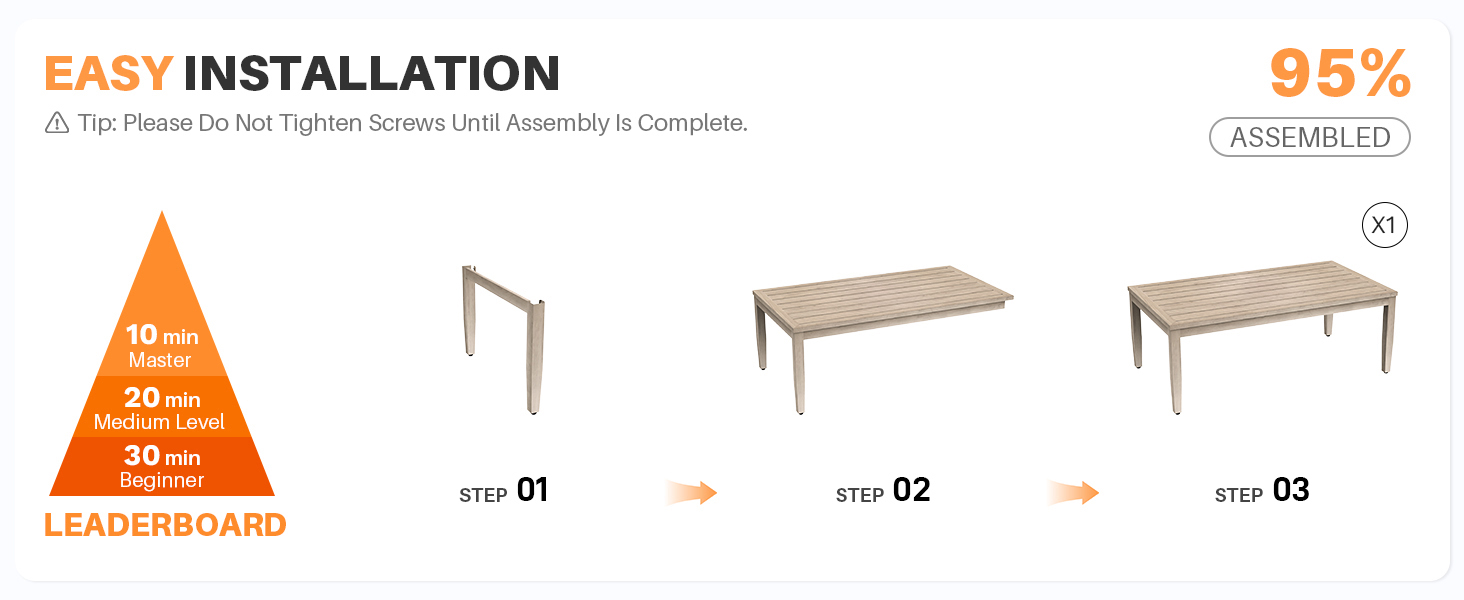
Task: Click the STEP 01 label
Action: click(x=504, y=492)
